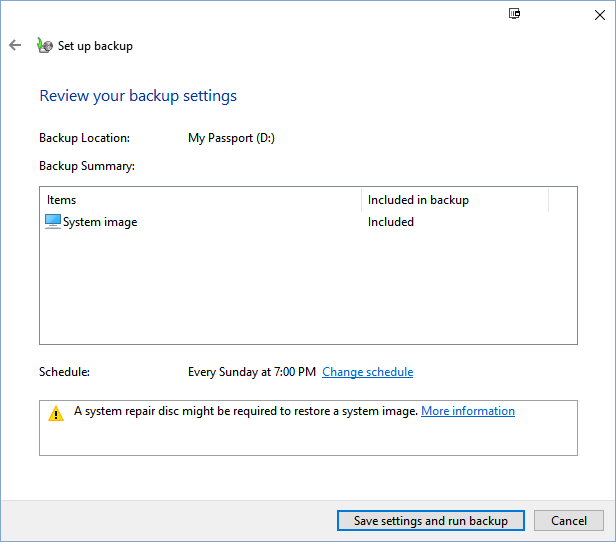
Task: Click the small monitor icon in title bar
Action: coord(514,14)
